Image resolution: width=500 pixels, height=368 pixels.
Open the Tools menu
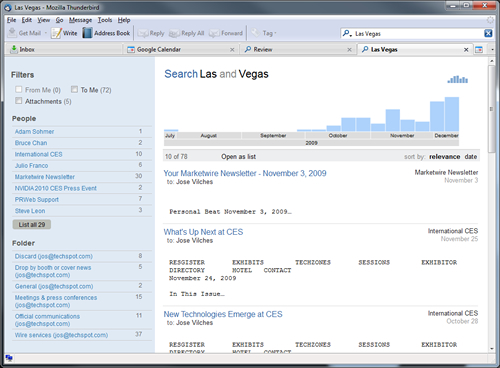[x=105, y=20]
